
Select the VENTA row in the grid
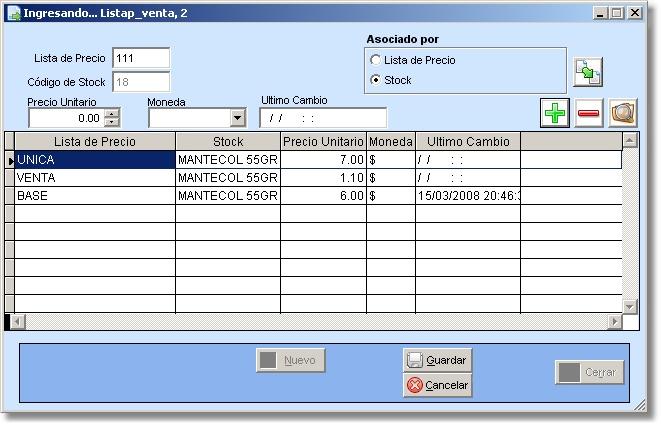tap(95, 177)
